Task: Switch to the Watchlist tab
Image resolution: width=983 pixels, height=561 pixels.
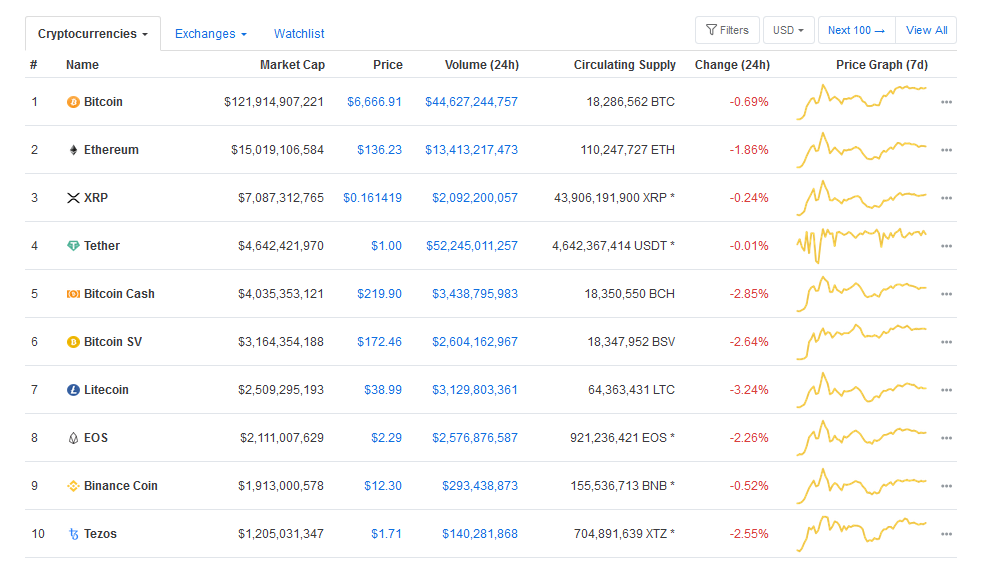Action: (299, 34)
